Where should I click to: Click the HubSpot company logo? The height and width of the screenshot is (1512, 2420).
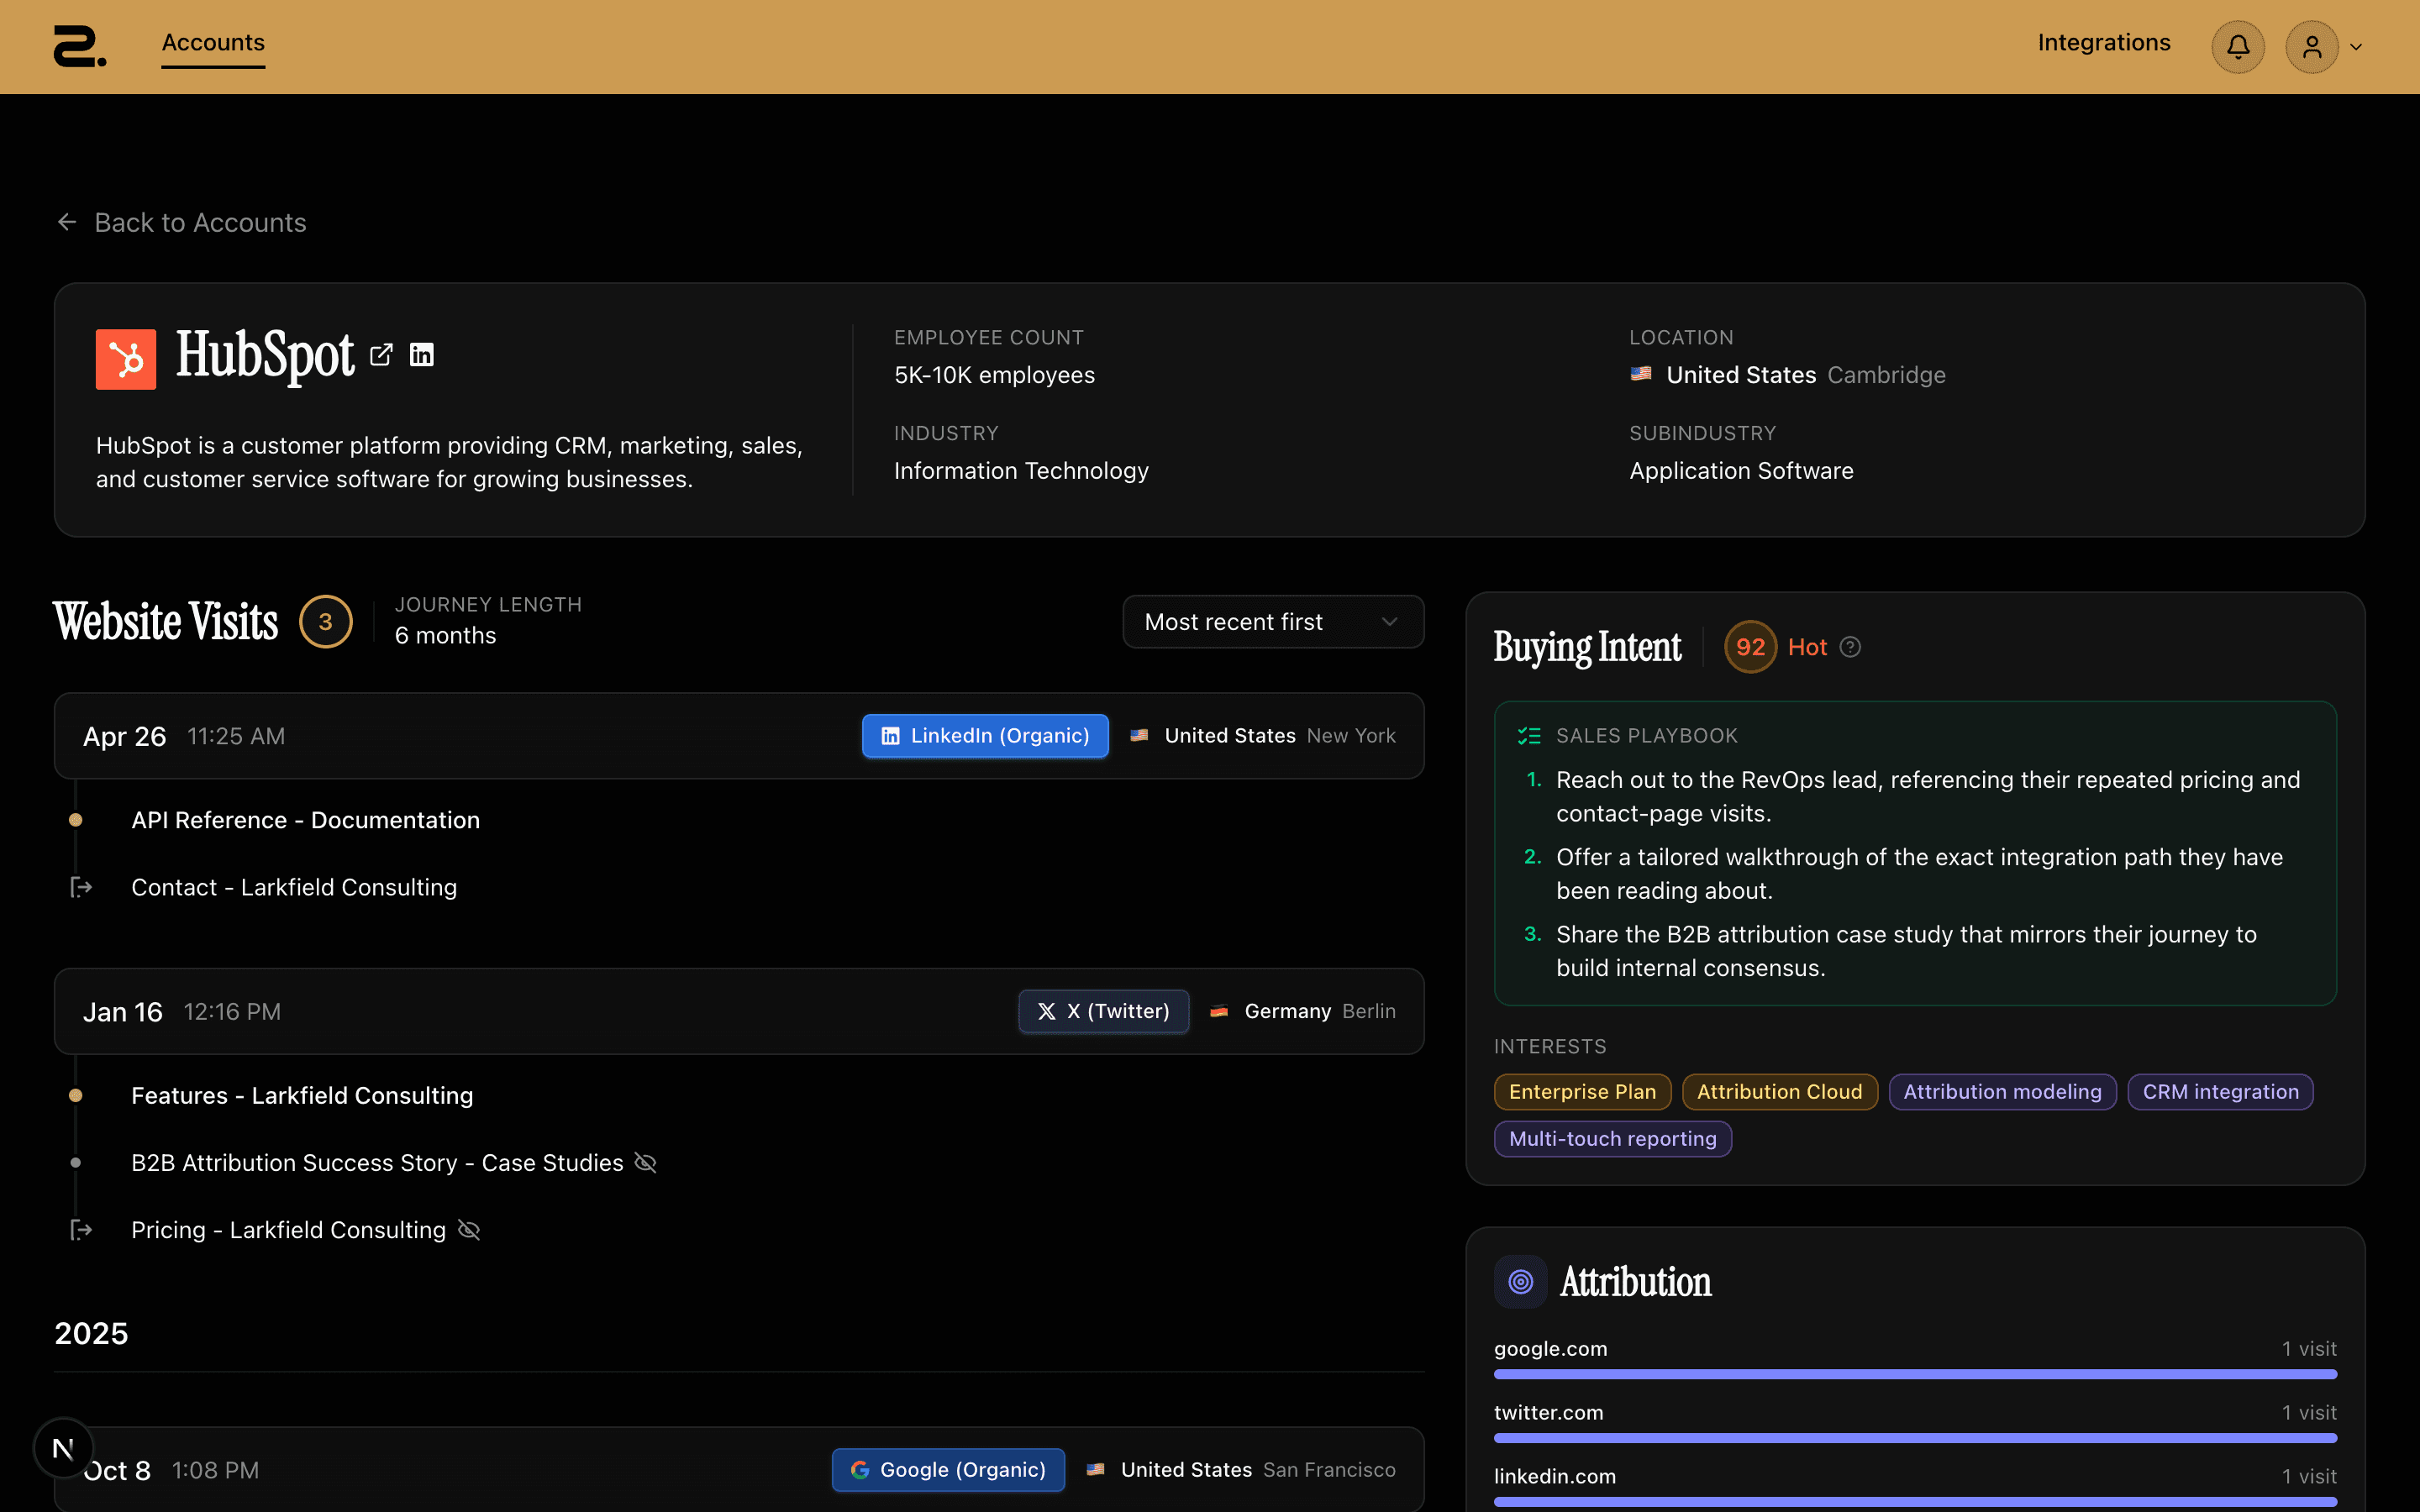pyautogui.click(x=126, y=358)
